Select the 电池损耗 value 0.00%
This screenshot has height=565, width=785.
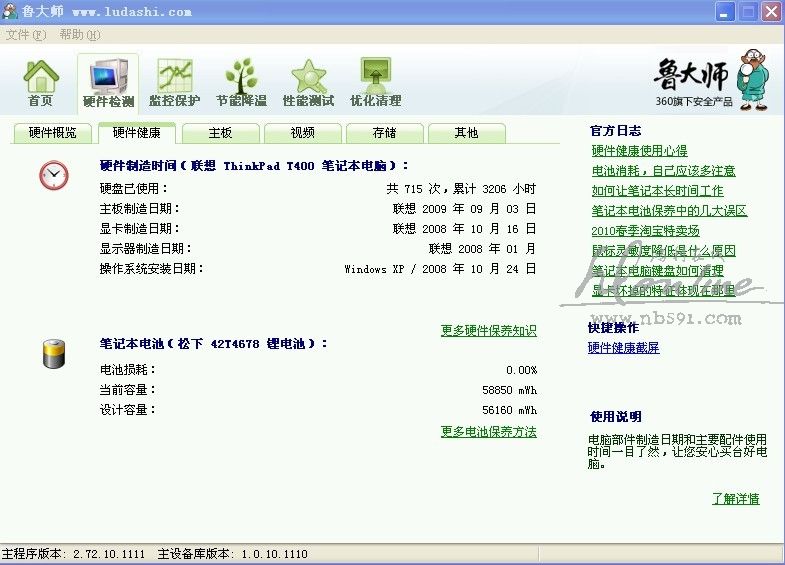(x=521, y=370)
